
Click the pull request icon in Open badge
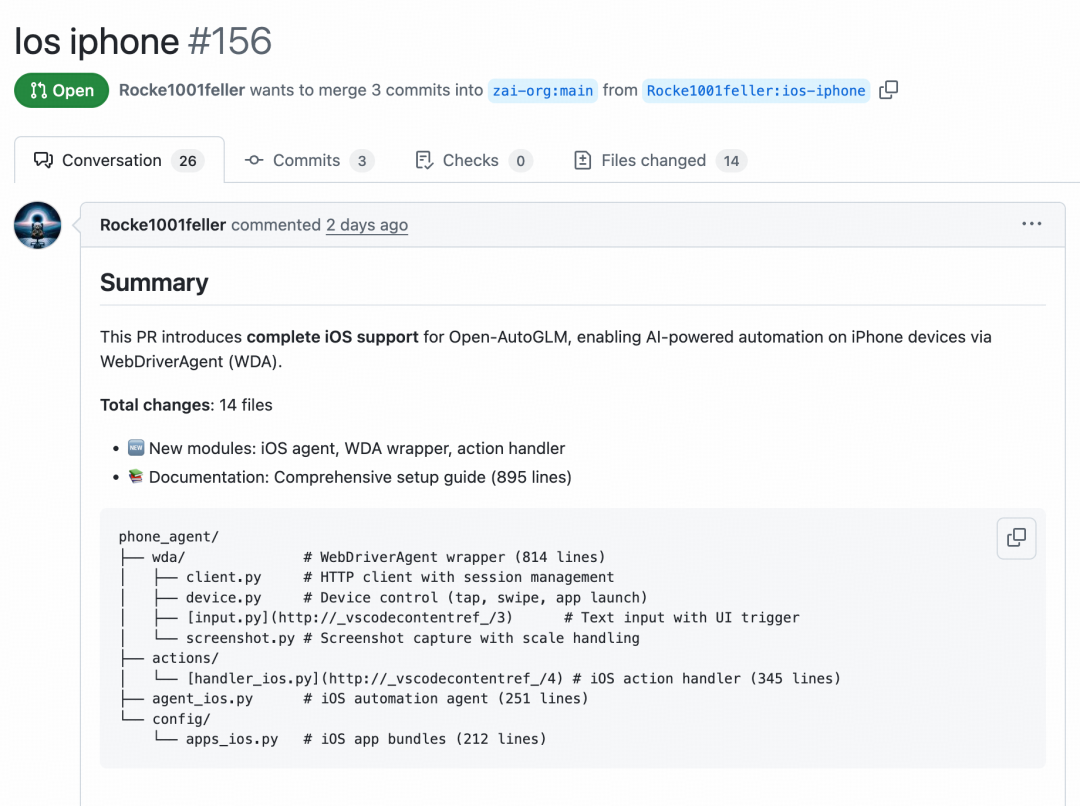(x=39, y=90)
